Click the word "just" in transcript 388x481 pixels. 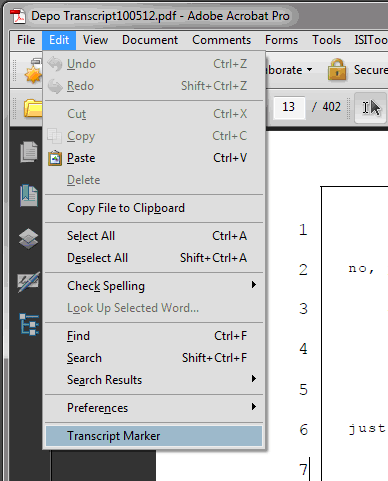(x=367, y=428)
